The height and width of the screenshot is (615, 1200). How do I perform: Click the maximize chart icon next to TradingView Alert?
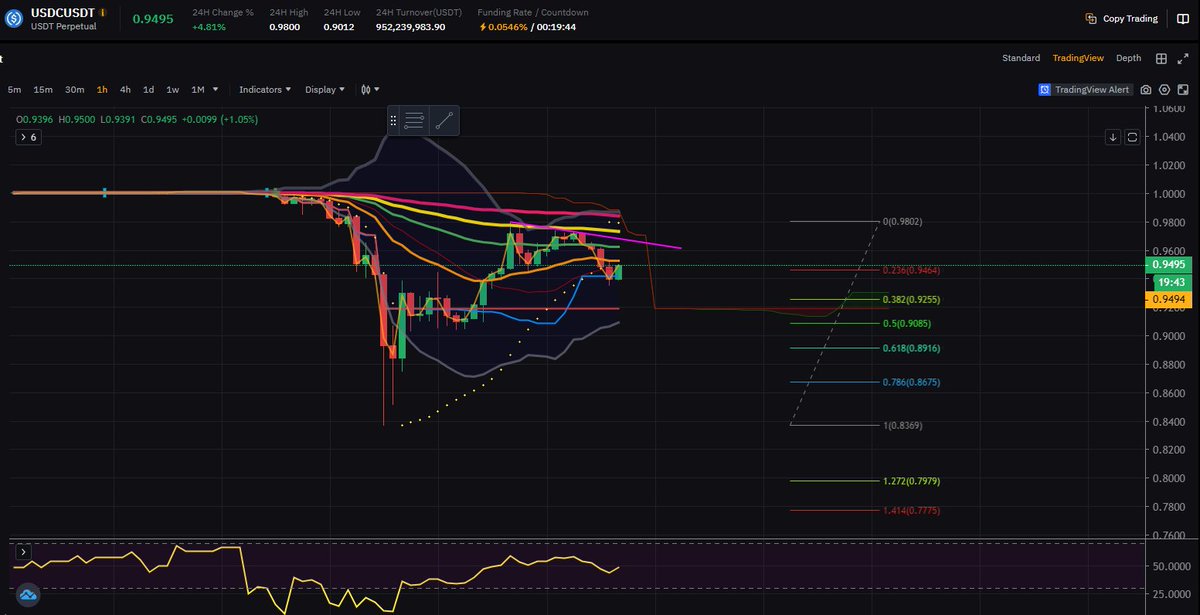pyautogui.click(x=1184, y=89)
